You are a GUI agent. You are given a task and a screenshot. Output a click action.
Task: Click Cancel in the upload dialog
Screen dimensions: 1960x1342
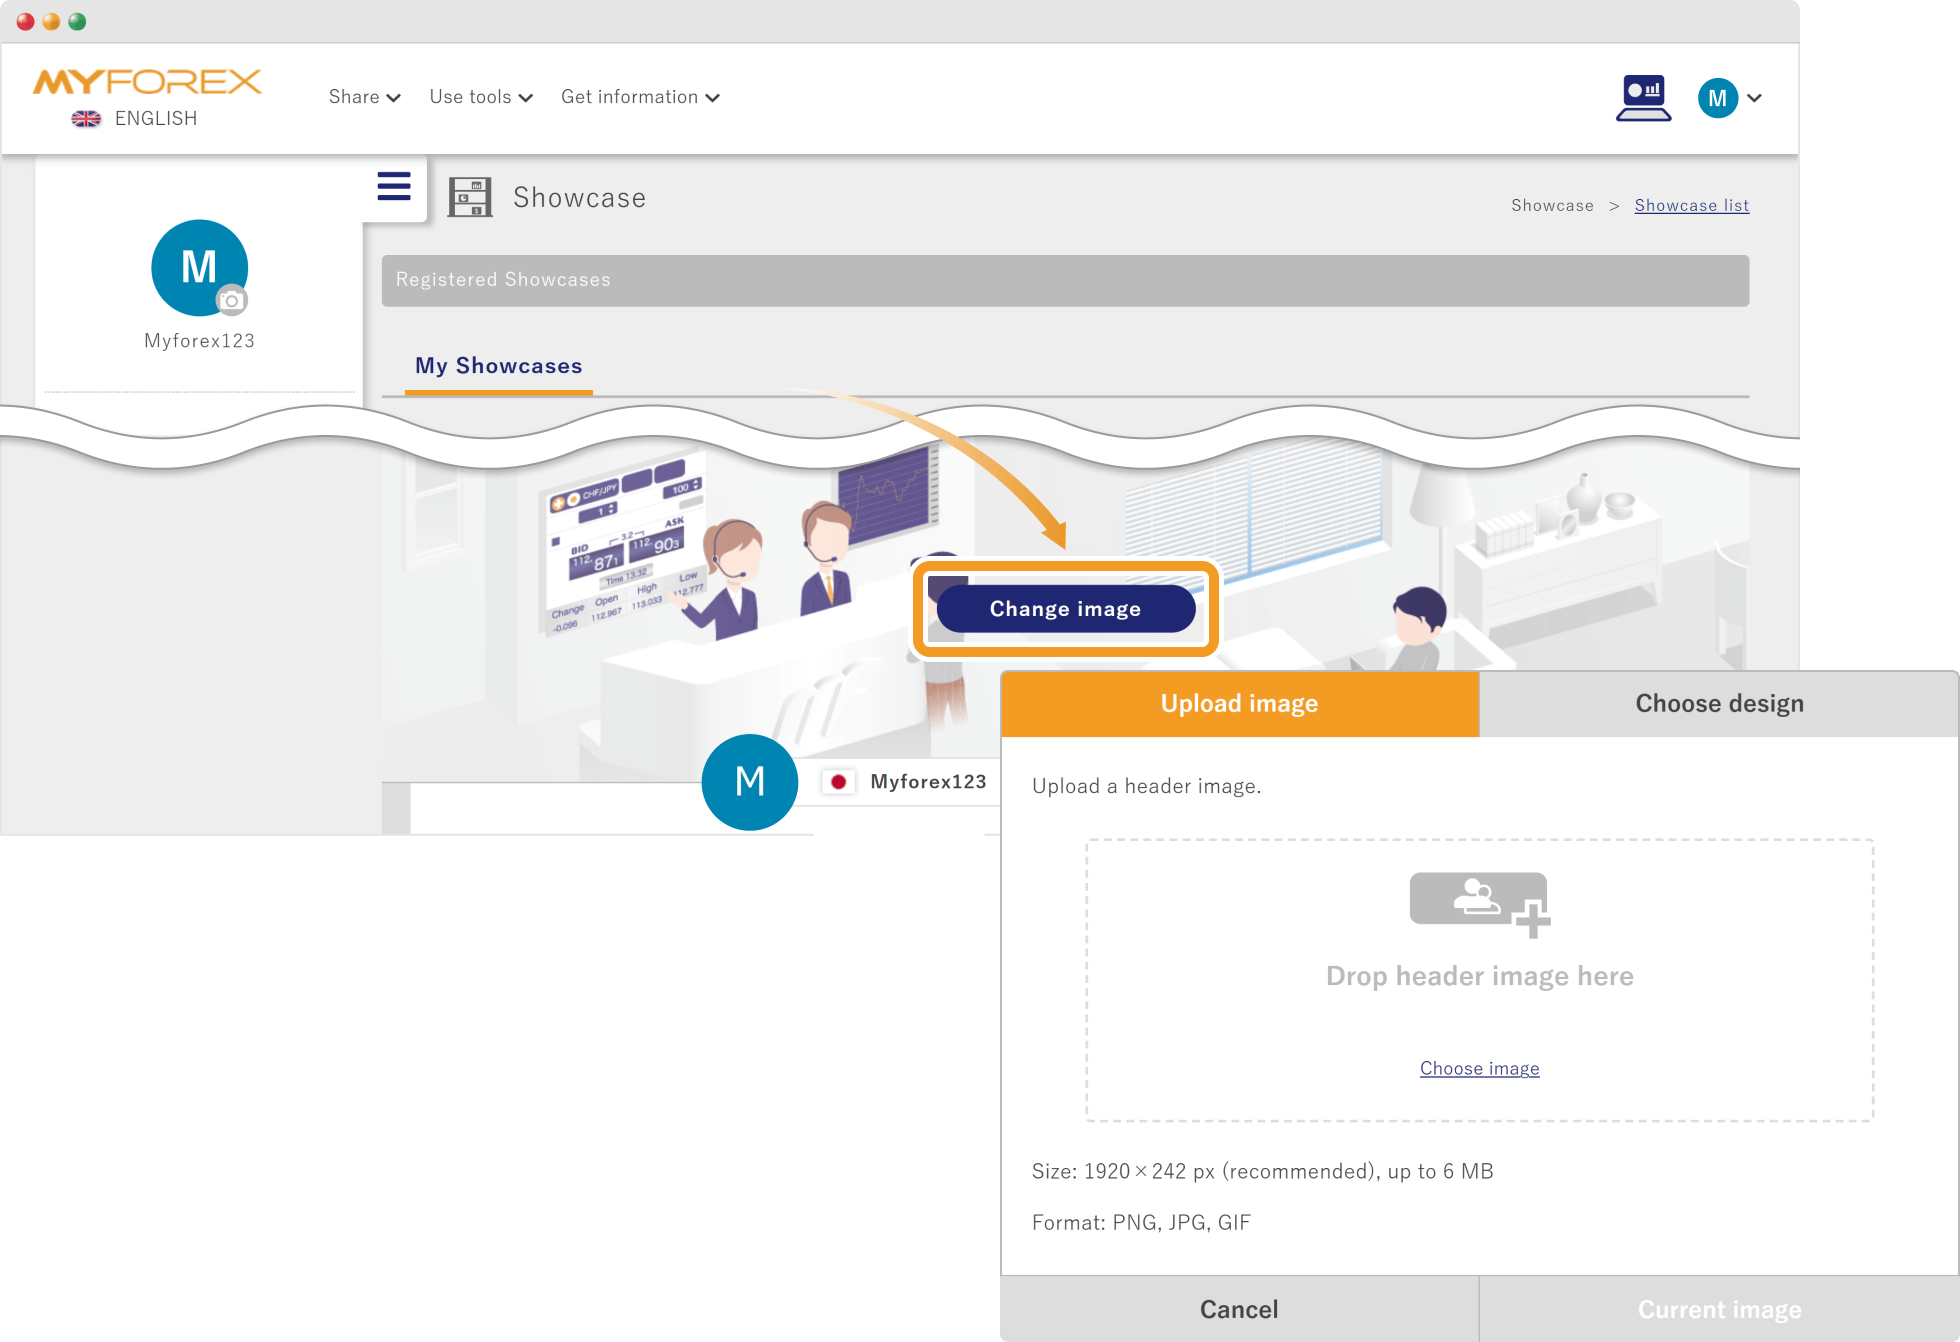tap(1239, 1309)
